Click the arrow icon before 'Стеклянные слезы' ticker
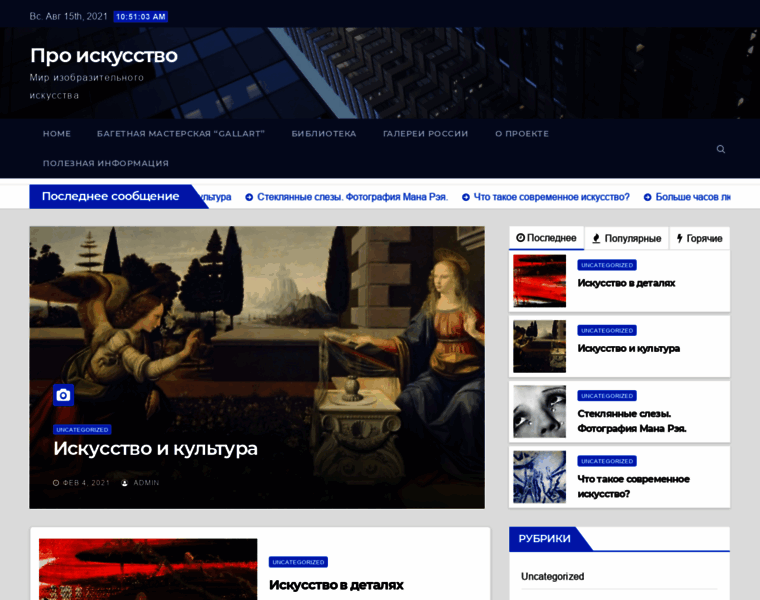The height and width of the screenshot is (600, 760). [249, 197]
